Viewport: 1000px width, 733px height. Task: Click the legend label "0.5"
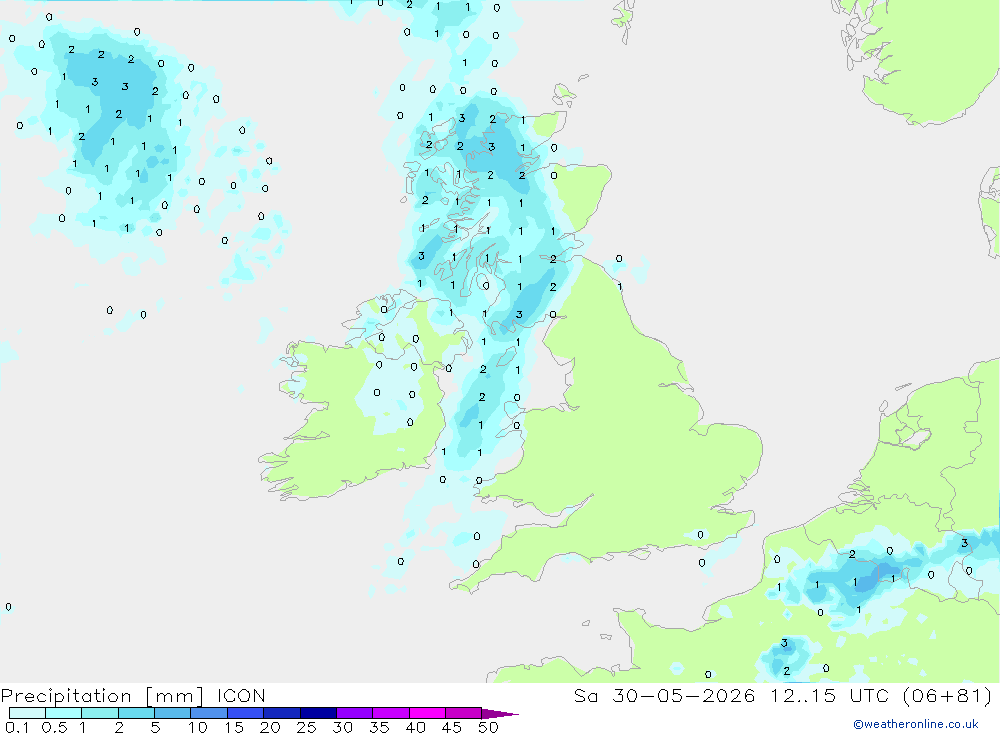(54, 727)
